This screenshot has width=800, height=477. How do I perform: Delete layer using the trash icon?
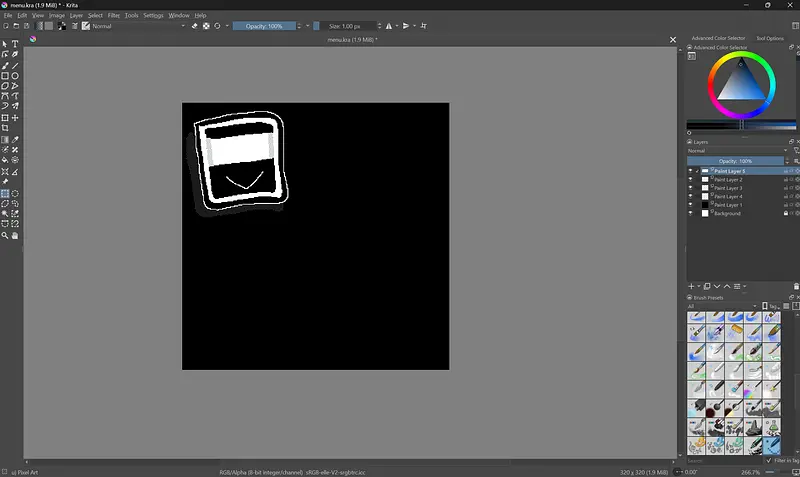tap(796, 286)
